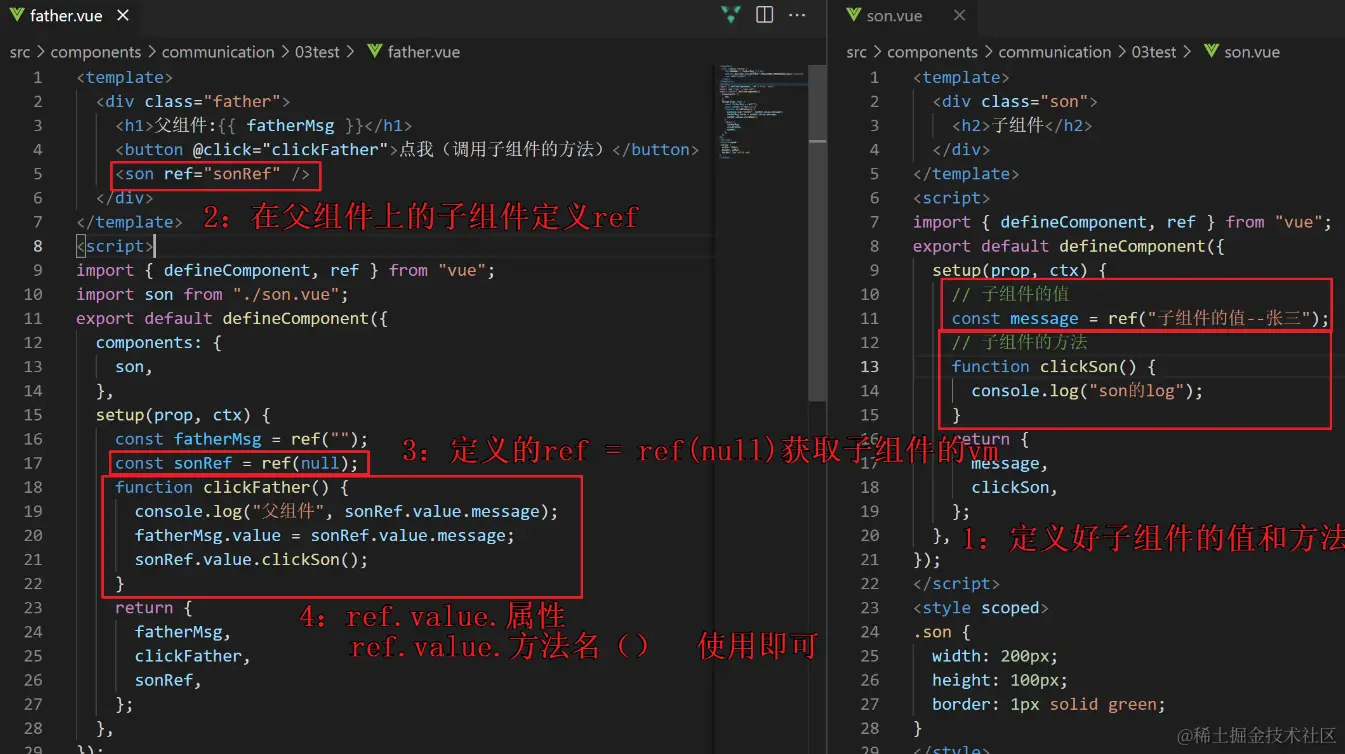Close the son.vue tab
This screenshot has width=1345, height=754.
[959, 16]
